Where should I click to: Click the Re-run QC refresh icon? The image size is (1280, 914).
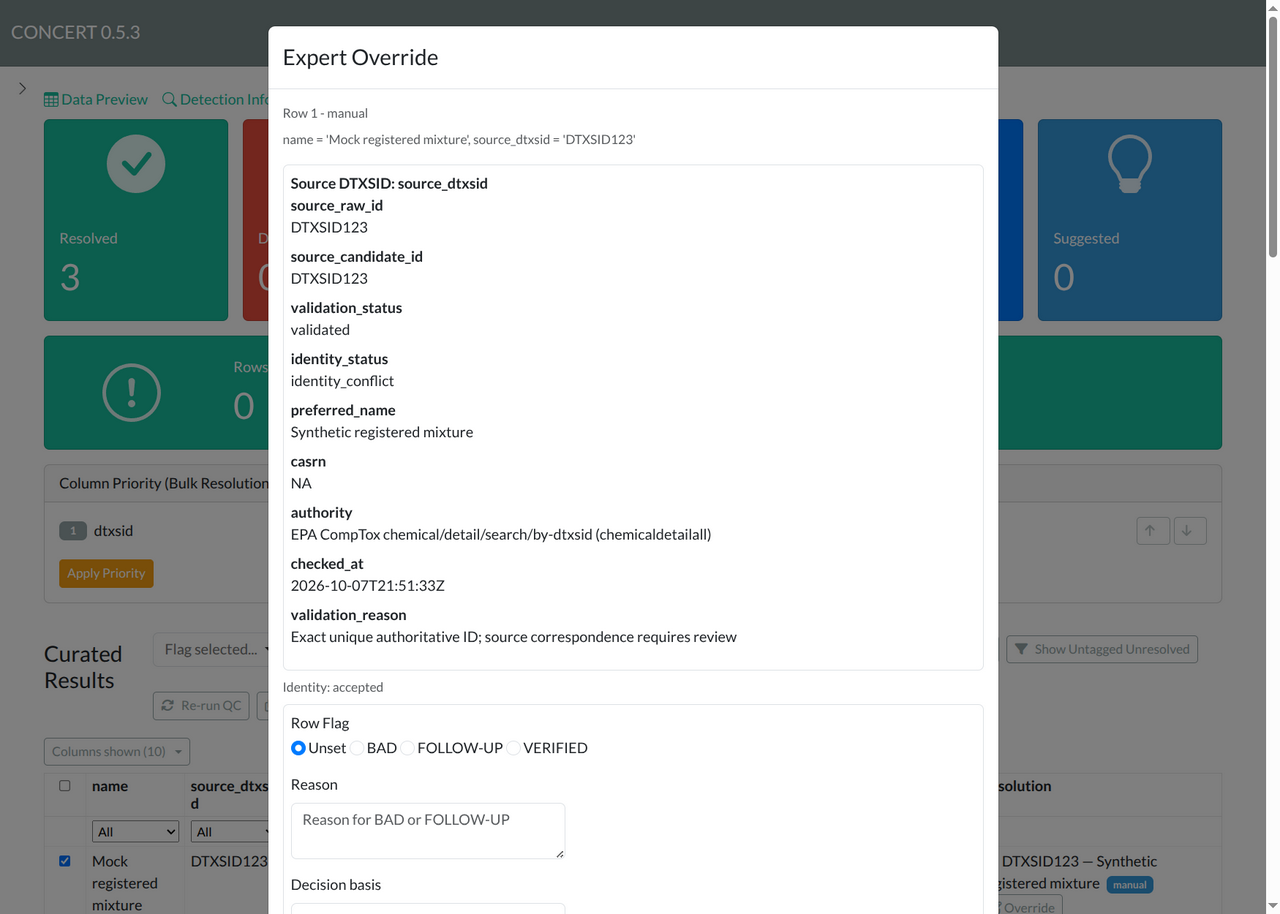click(x=168, y=705)
